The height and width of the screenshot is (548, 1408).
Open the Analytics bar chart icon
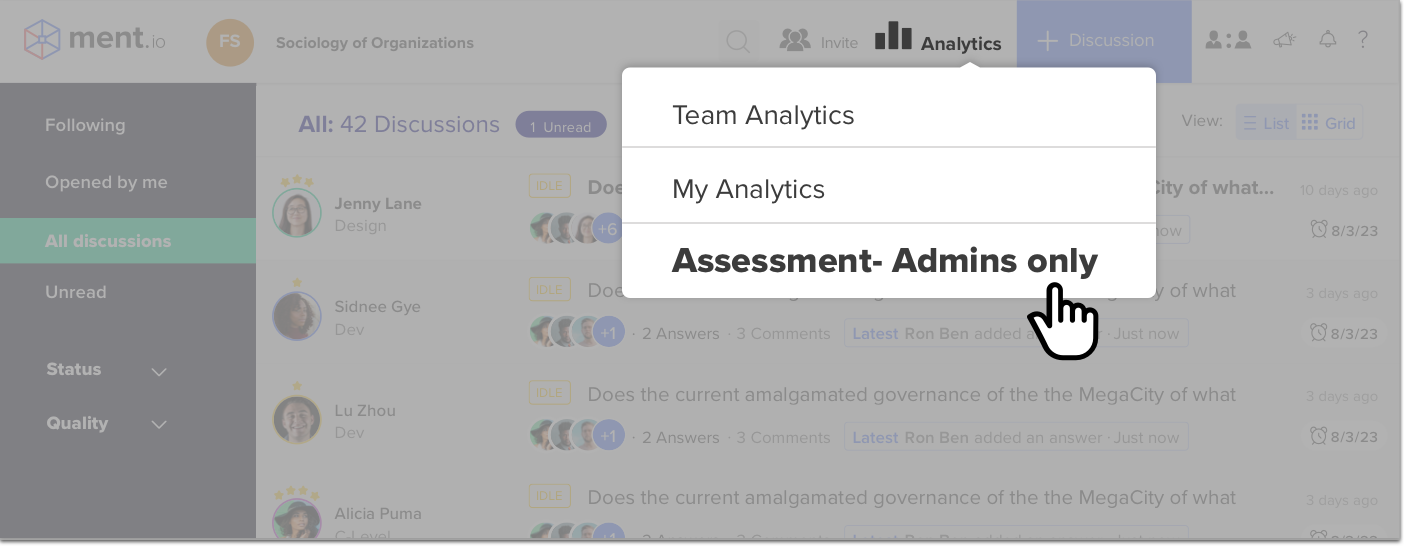(893, 36)
